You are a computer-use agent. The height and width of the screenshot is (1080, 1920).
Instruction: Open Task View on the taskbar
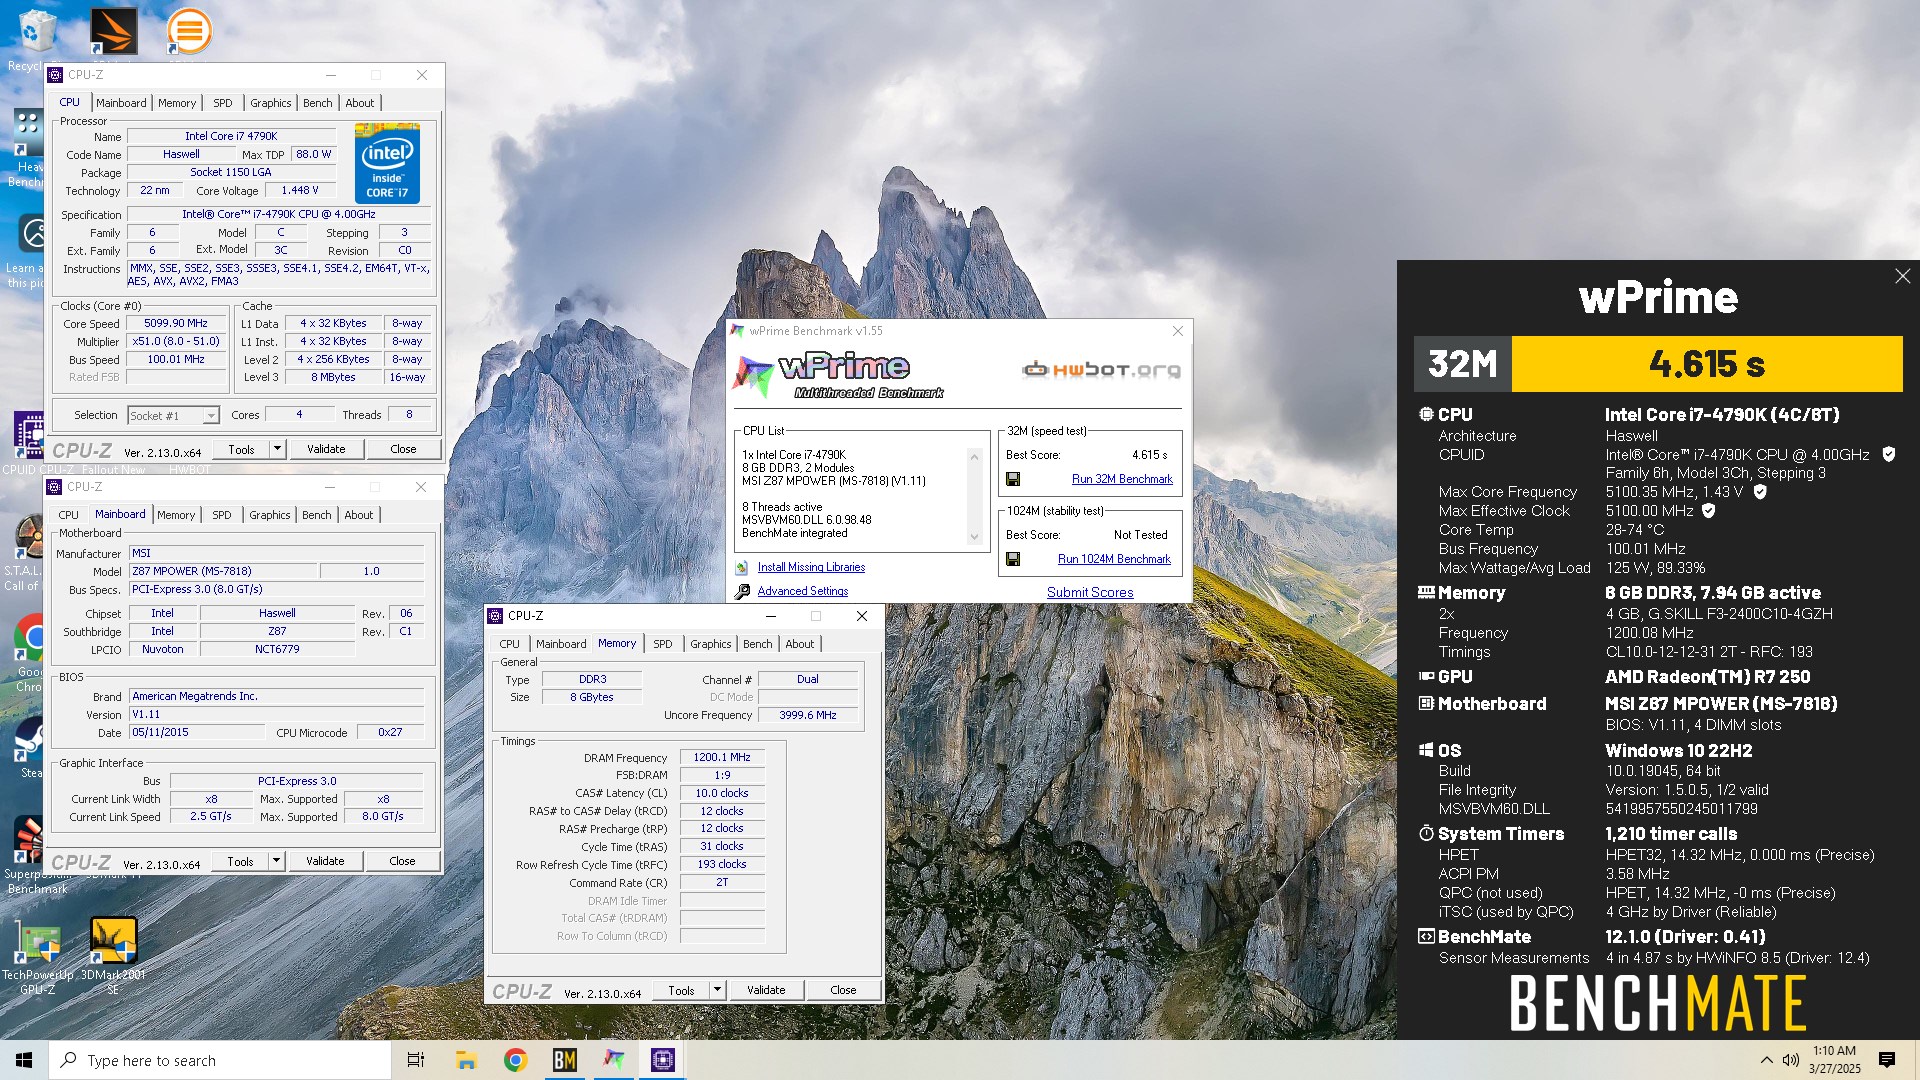416,1060
